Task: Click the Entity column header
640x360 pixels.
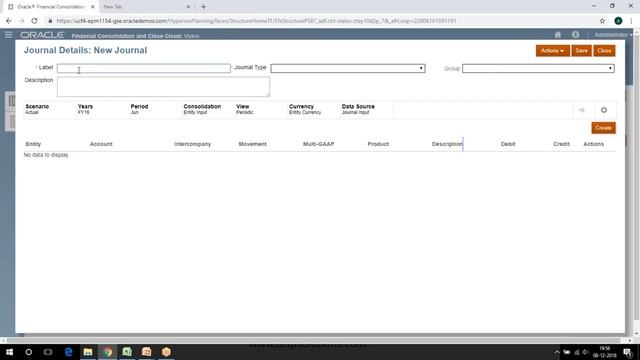Action: pos(33,144)
